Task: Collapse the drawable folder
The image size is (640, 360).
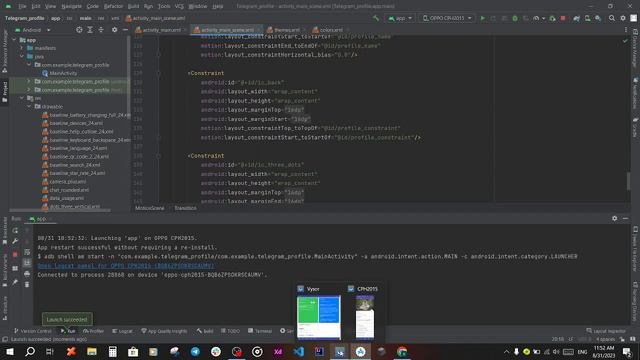Action: pyautogui.click(x=29, y=107)
